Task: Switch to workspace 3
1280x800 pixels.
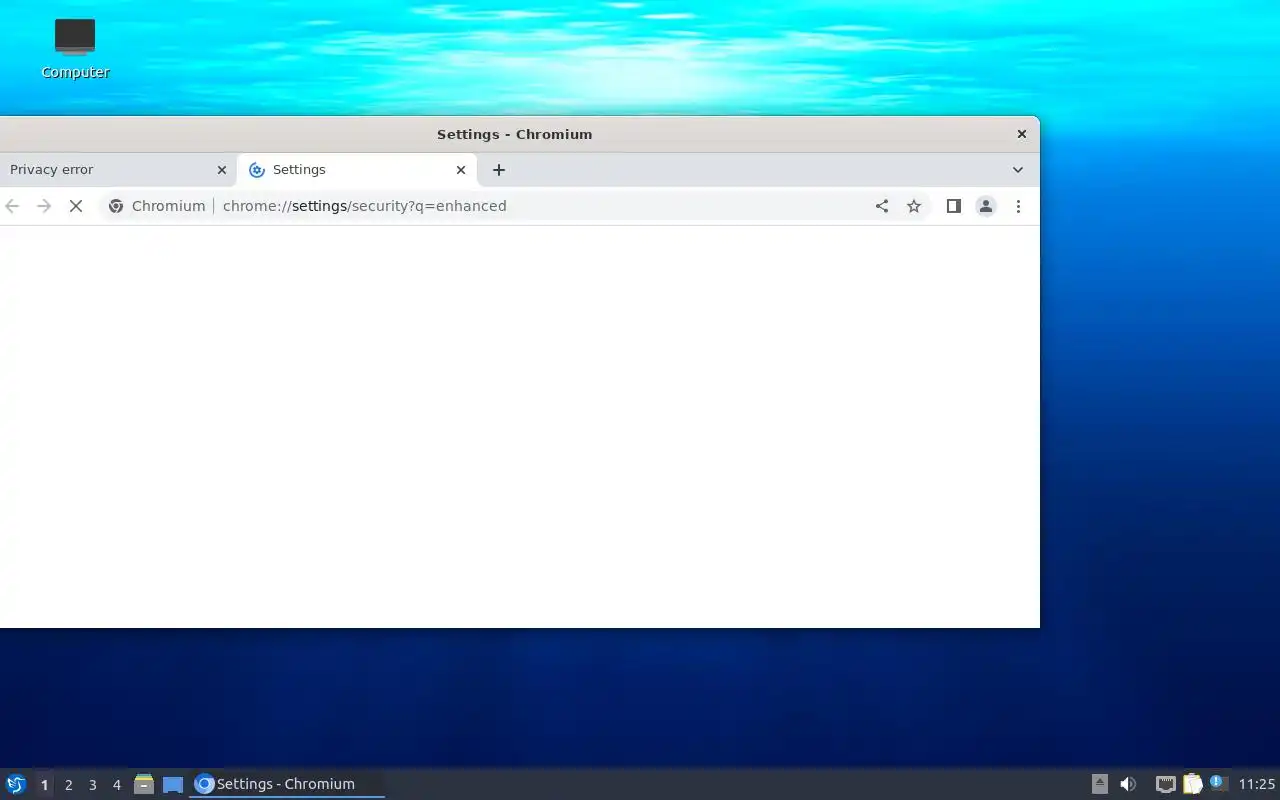Action: click(x=92, y=785)
